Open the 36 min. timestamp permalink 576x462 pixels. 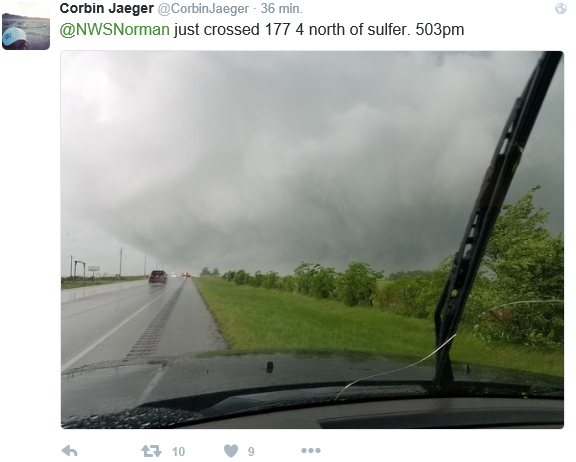(x=281, y=8)
